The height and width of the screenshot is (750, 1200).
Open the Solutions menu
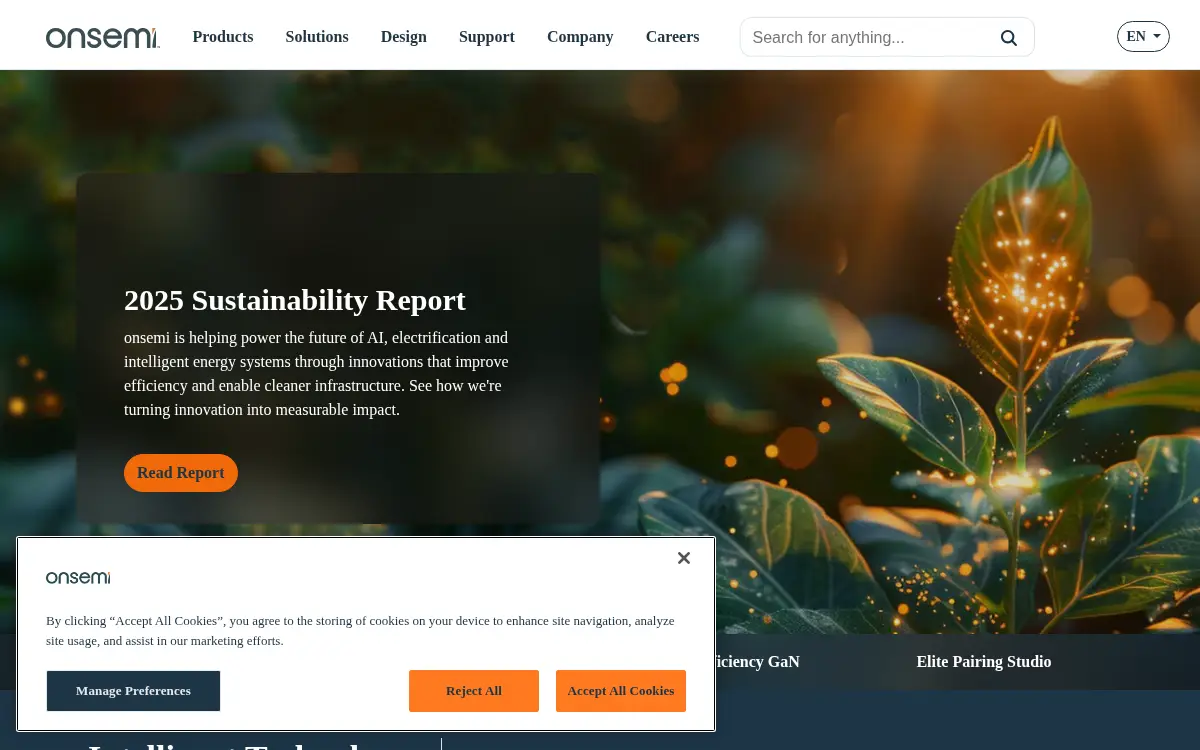[x=317, y=37]
